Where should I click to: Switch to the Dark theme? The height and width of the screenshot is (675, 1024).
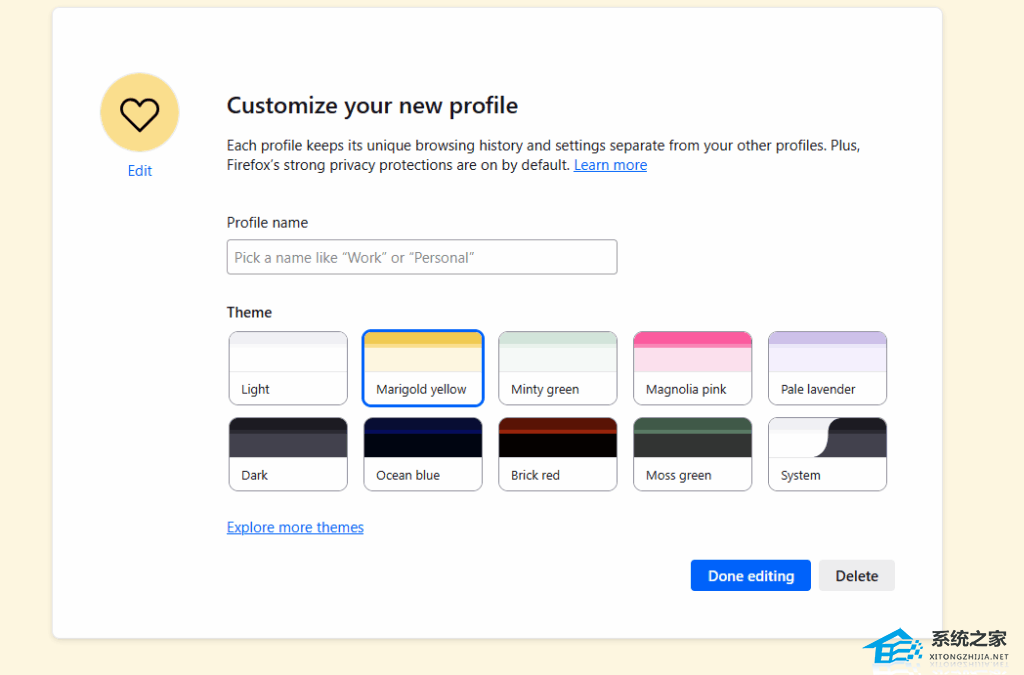click(288, 454)
